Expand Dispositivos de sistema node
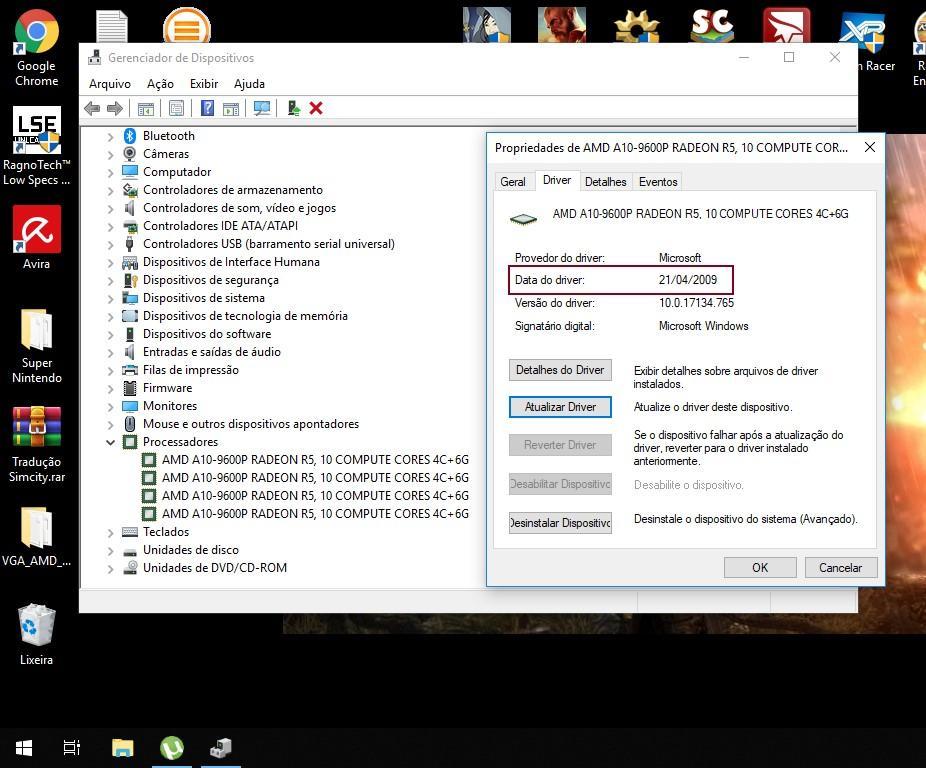Image resolution: width=926 pixels, height=768 pixels. pyautogui.click(x=110, y=299)
